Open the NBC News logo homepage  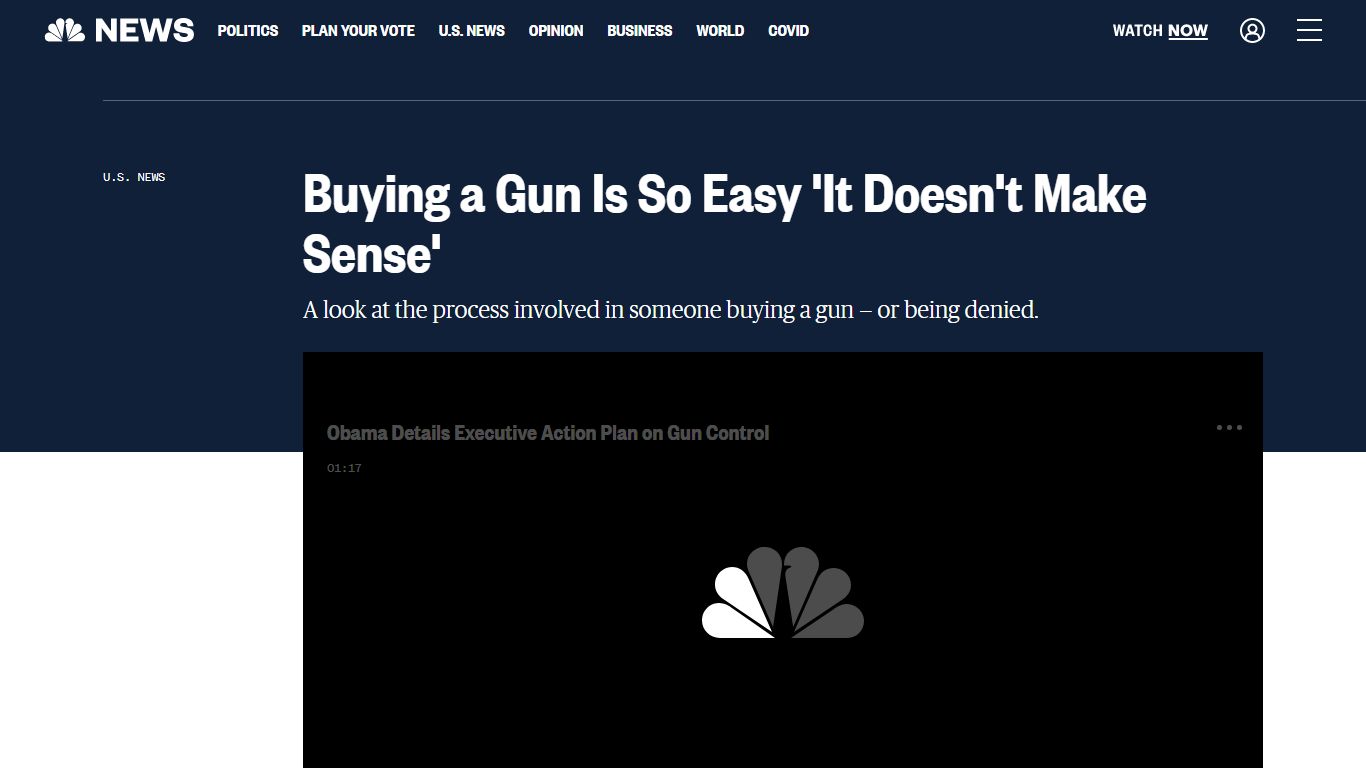[120, 31]
